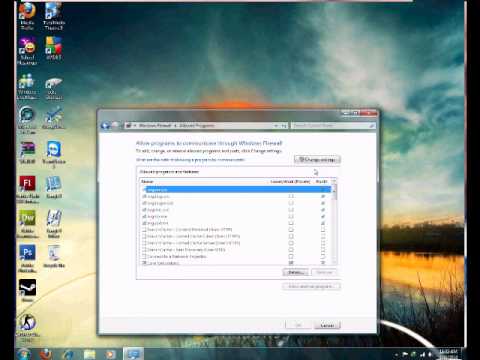Open the Counter-Strike desktop icon
The height and width of the screenshot is (360, 480).
[27, 327]
